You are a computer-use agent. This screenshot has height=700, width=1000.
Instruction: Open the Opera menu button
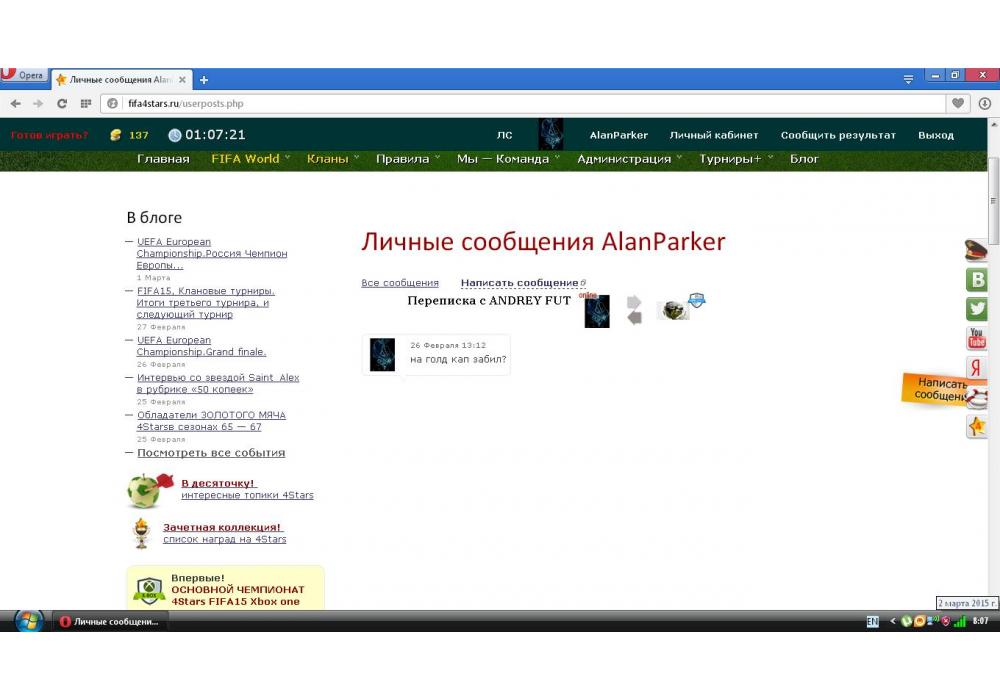tap(24, 75)
